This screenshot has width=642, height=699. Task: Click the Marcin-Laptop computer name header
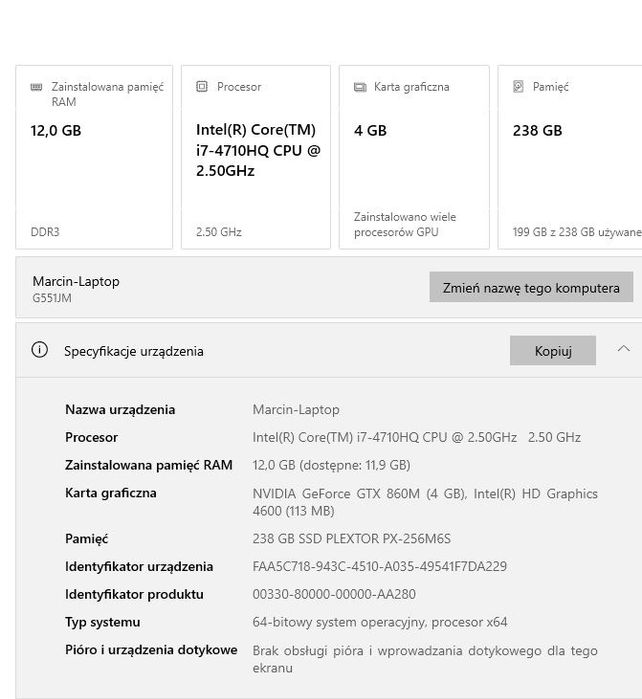point(76,281)
